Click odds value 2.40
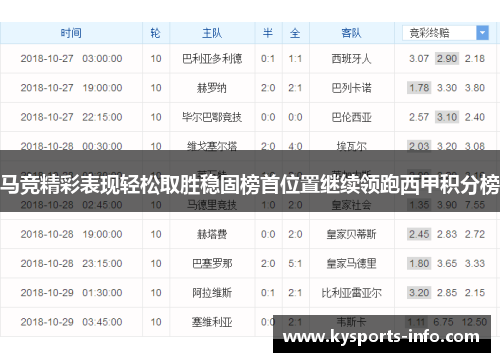This screenshot has height=362, width=500. [475, 117]
